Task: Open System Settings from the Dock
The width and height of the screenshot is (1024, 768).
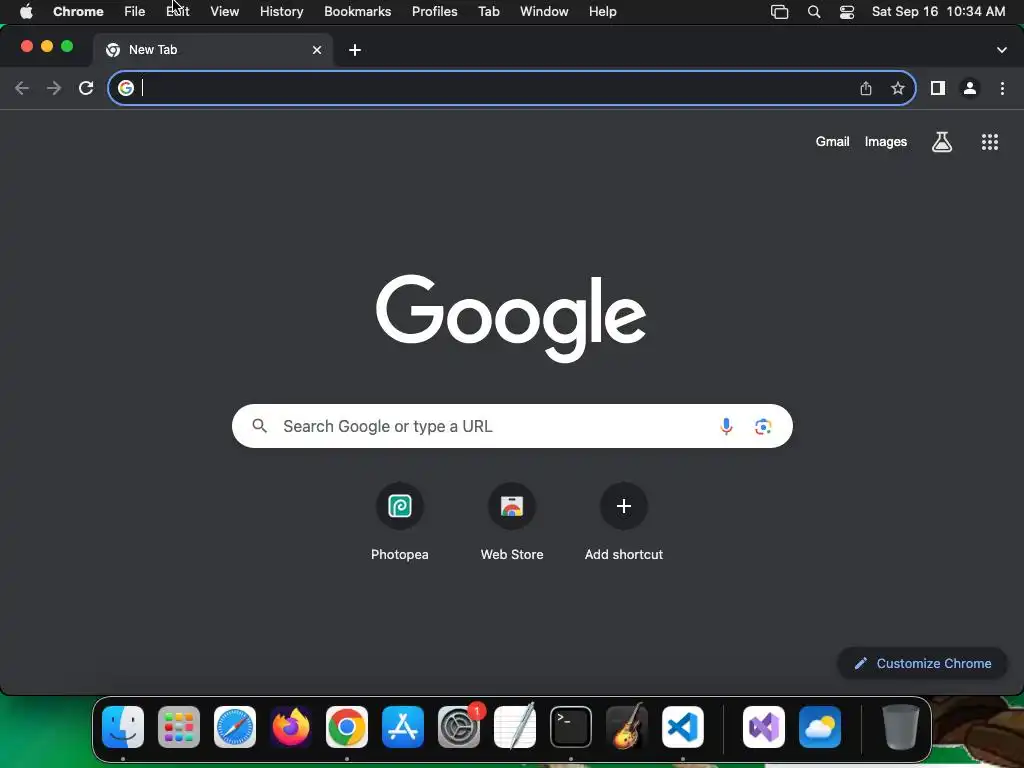Action: pyautogui.click(x=458, y=727)
